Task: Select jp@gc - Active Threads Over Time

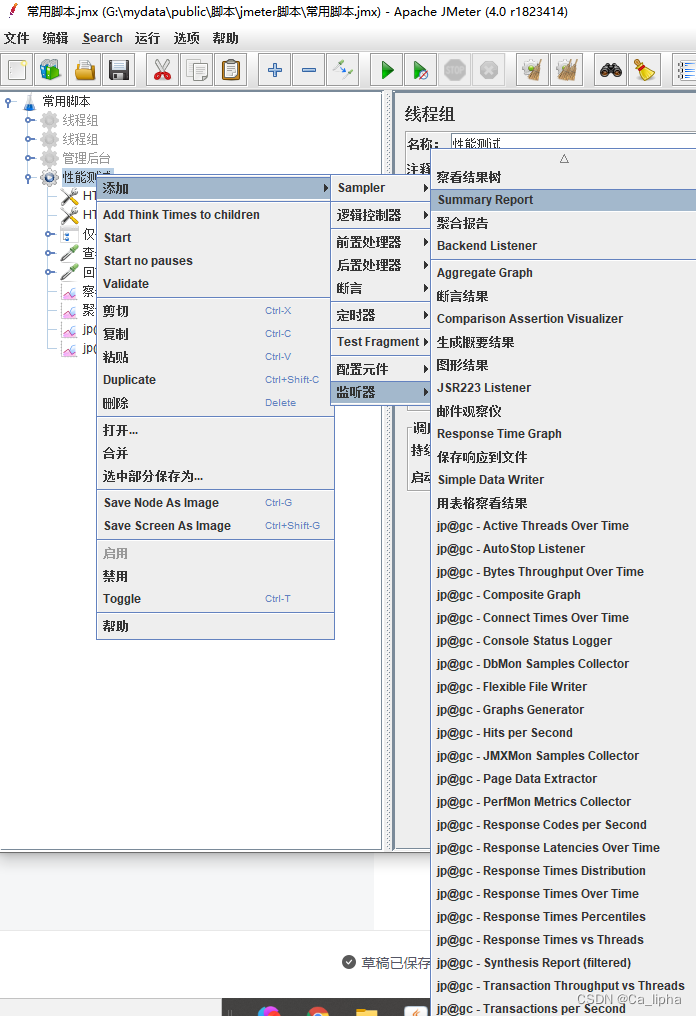Action: coord(563,526)
